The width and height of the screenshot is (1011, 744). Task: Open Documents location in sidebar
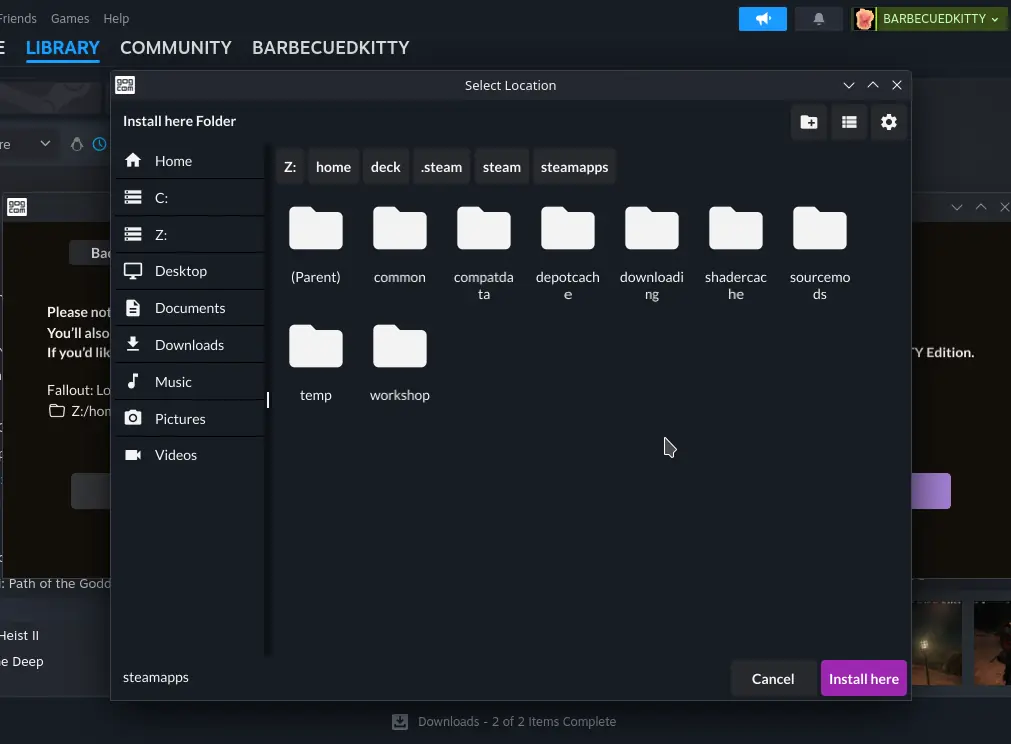click(x=190, y=308)
